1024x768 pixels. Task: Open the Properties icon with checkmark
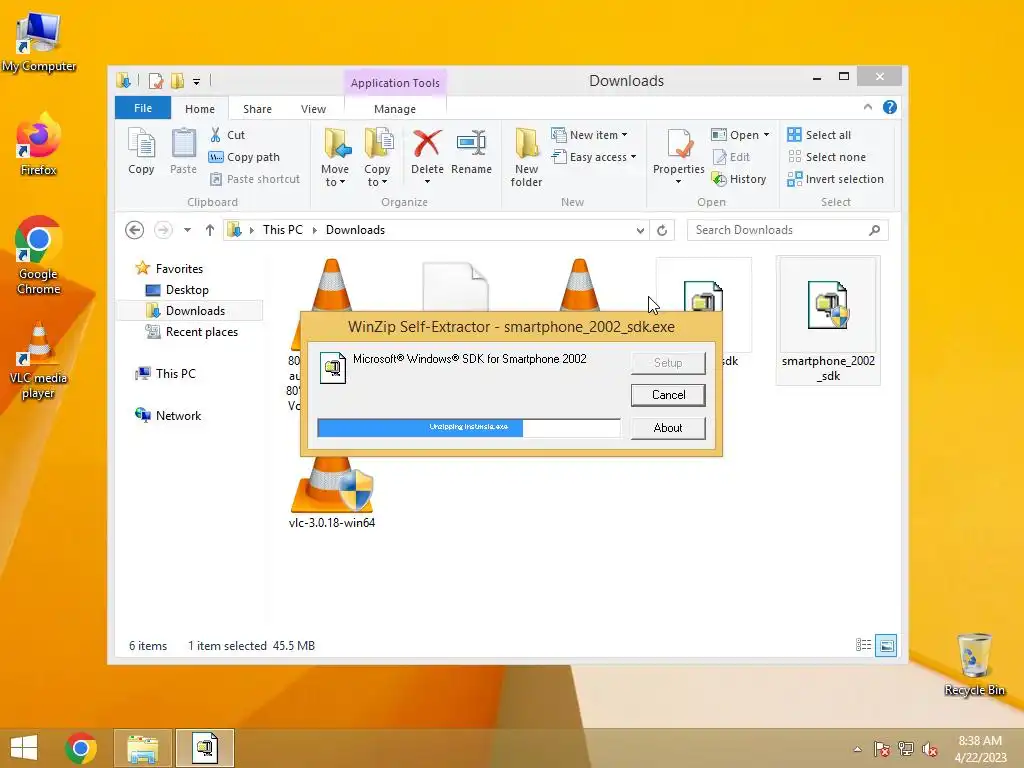(x=679, y=144)
